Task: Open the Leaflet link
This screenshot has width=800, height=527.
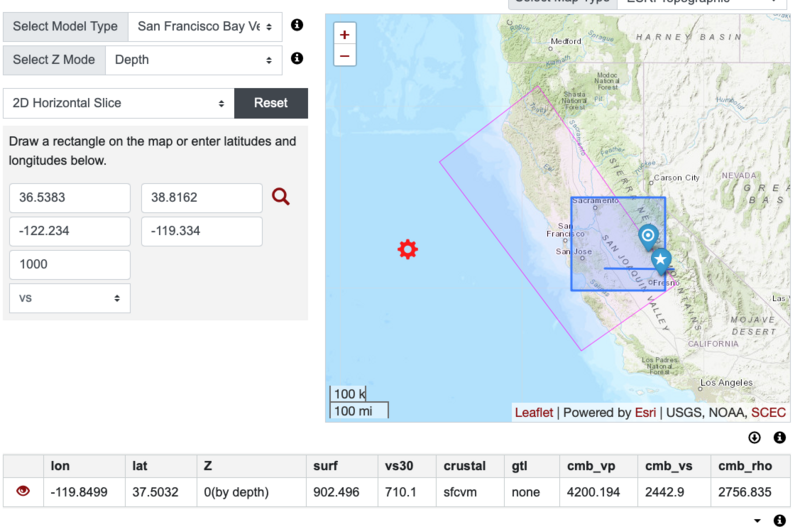Action: tap(534, 413)
